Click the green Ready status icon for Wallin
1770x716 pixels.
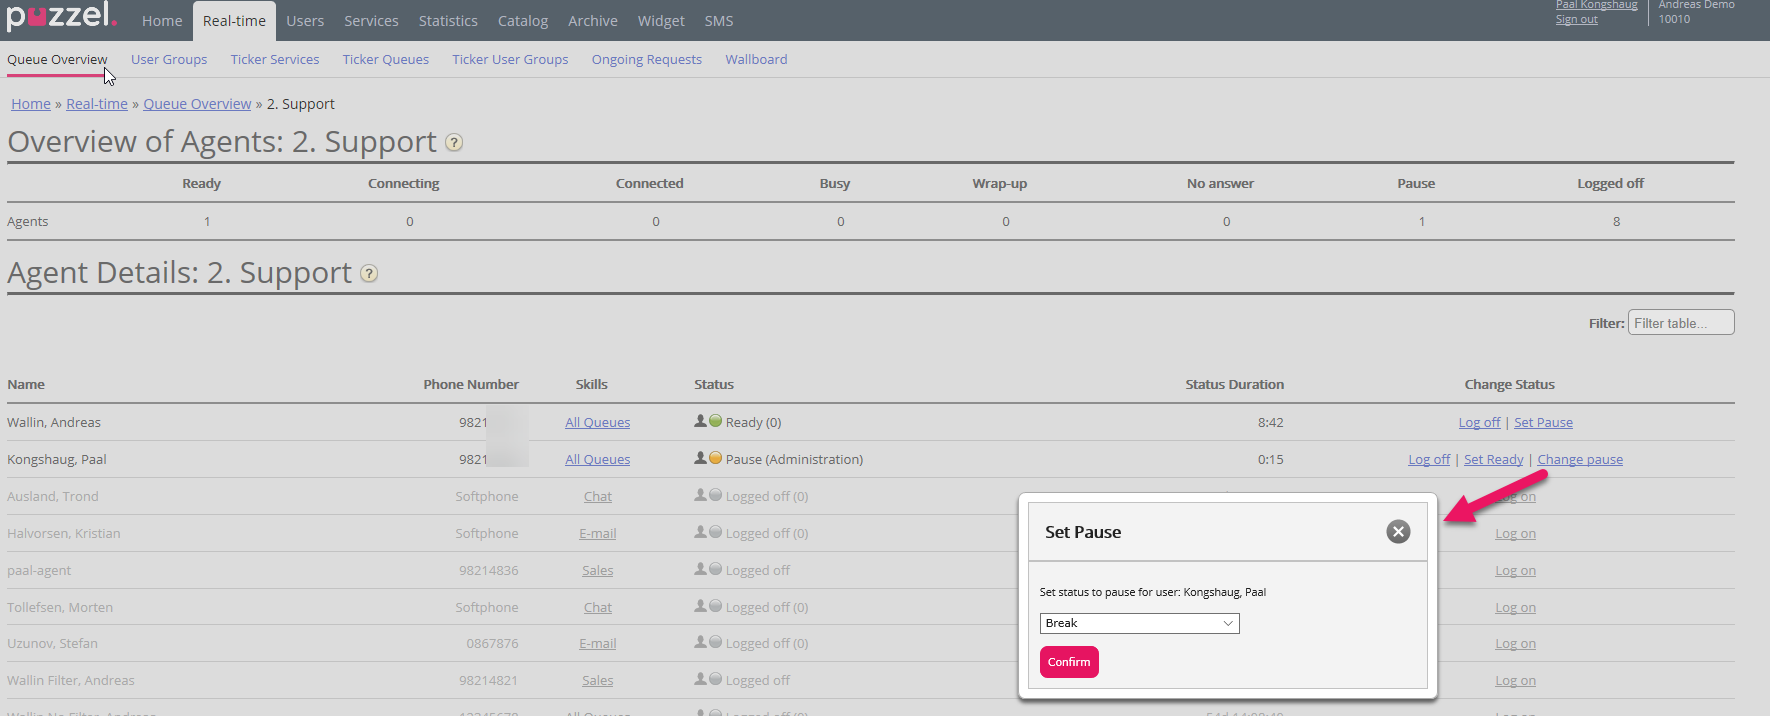coord(716,422)
